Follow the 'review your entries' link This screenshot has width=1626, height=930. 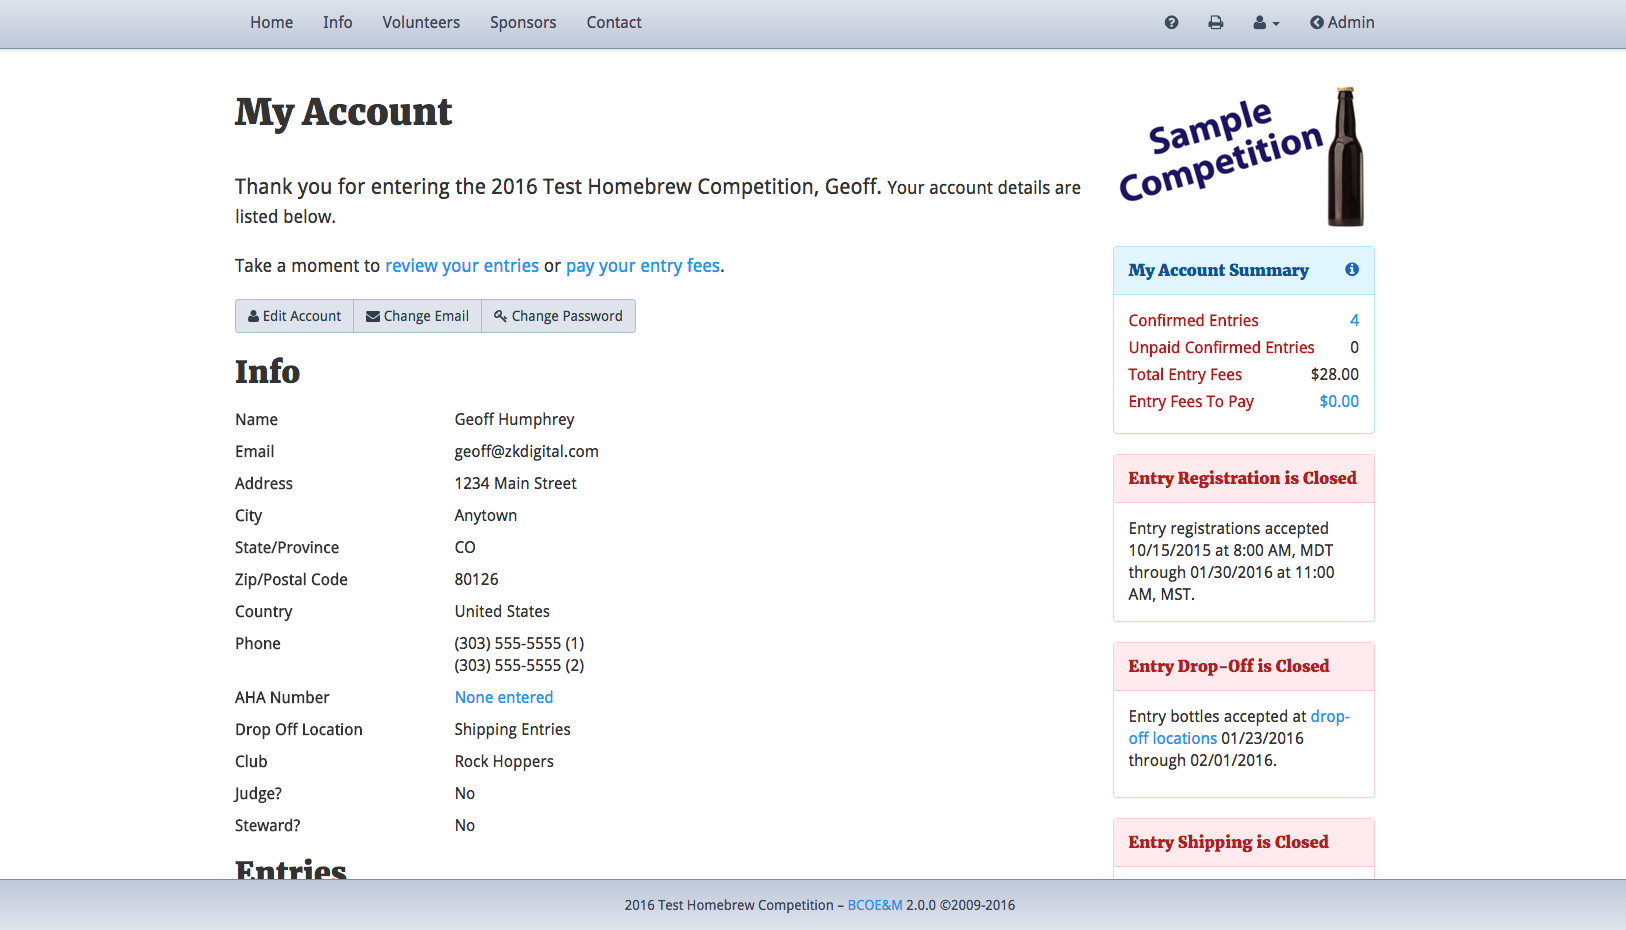(462, 265)
